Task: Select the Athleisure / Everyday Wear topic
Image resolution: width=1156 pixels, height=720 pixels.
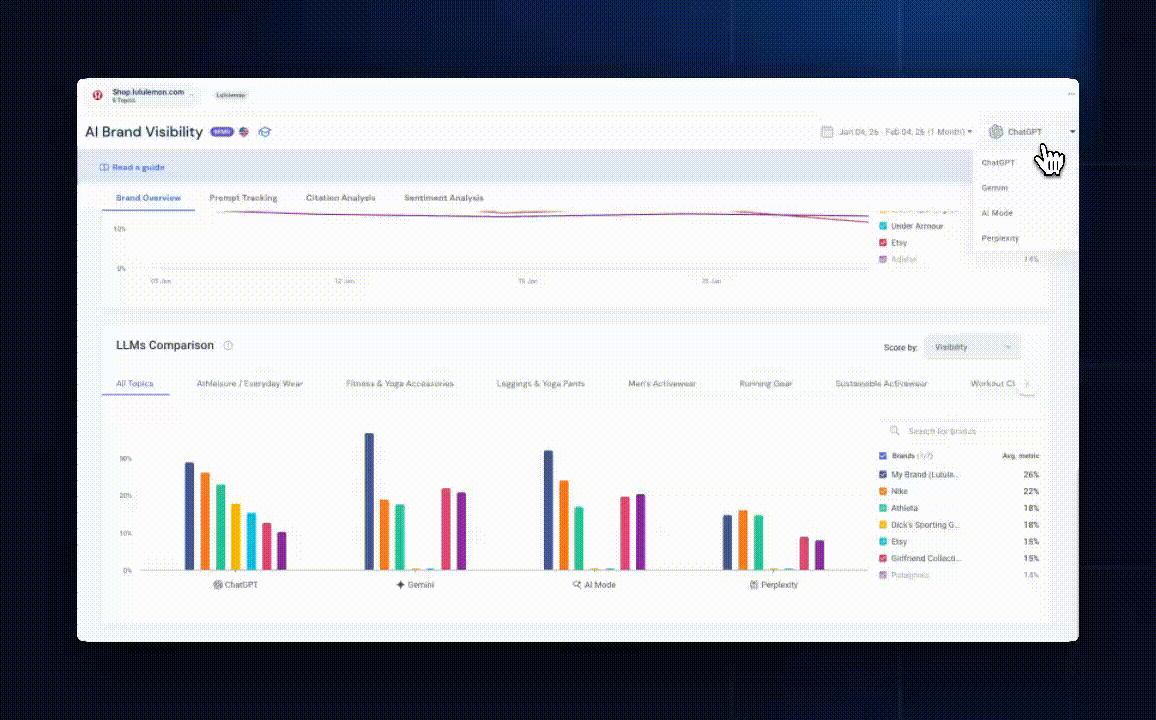Action: (249, 384)
